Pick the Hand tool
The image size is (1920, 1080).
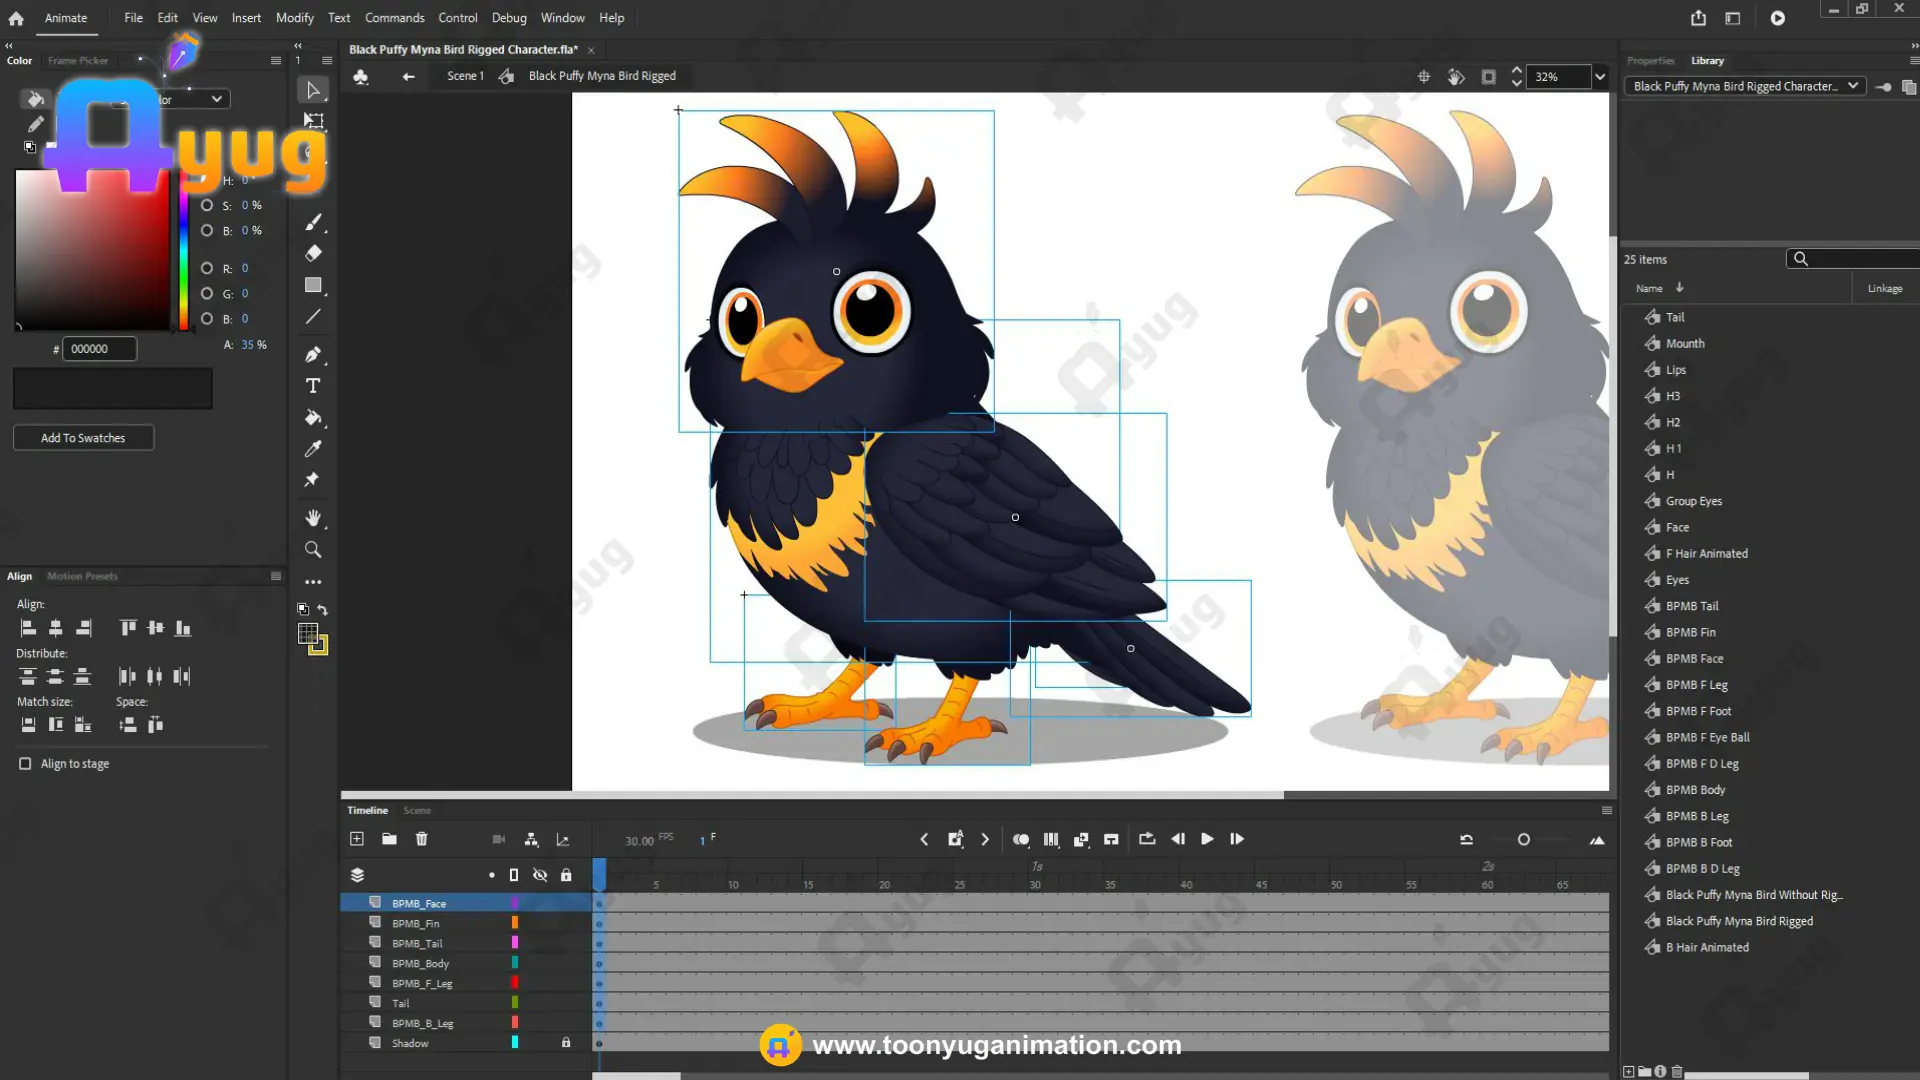(313, 518)
